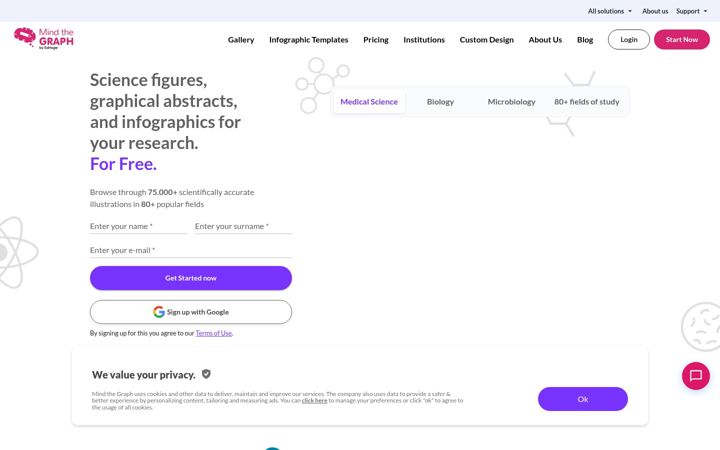Open About us in top bar
Viewport: 720px width, 450px height.
click(x=655, y=11)
